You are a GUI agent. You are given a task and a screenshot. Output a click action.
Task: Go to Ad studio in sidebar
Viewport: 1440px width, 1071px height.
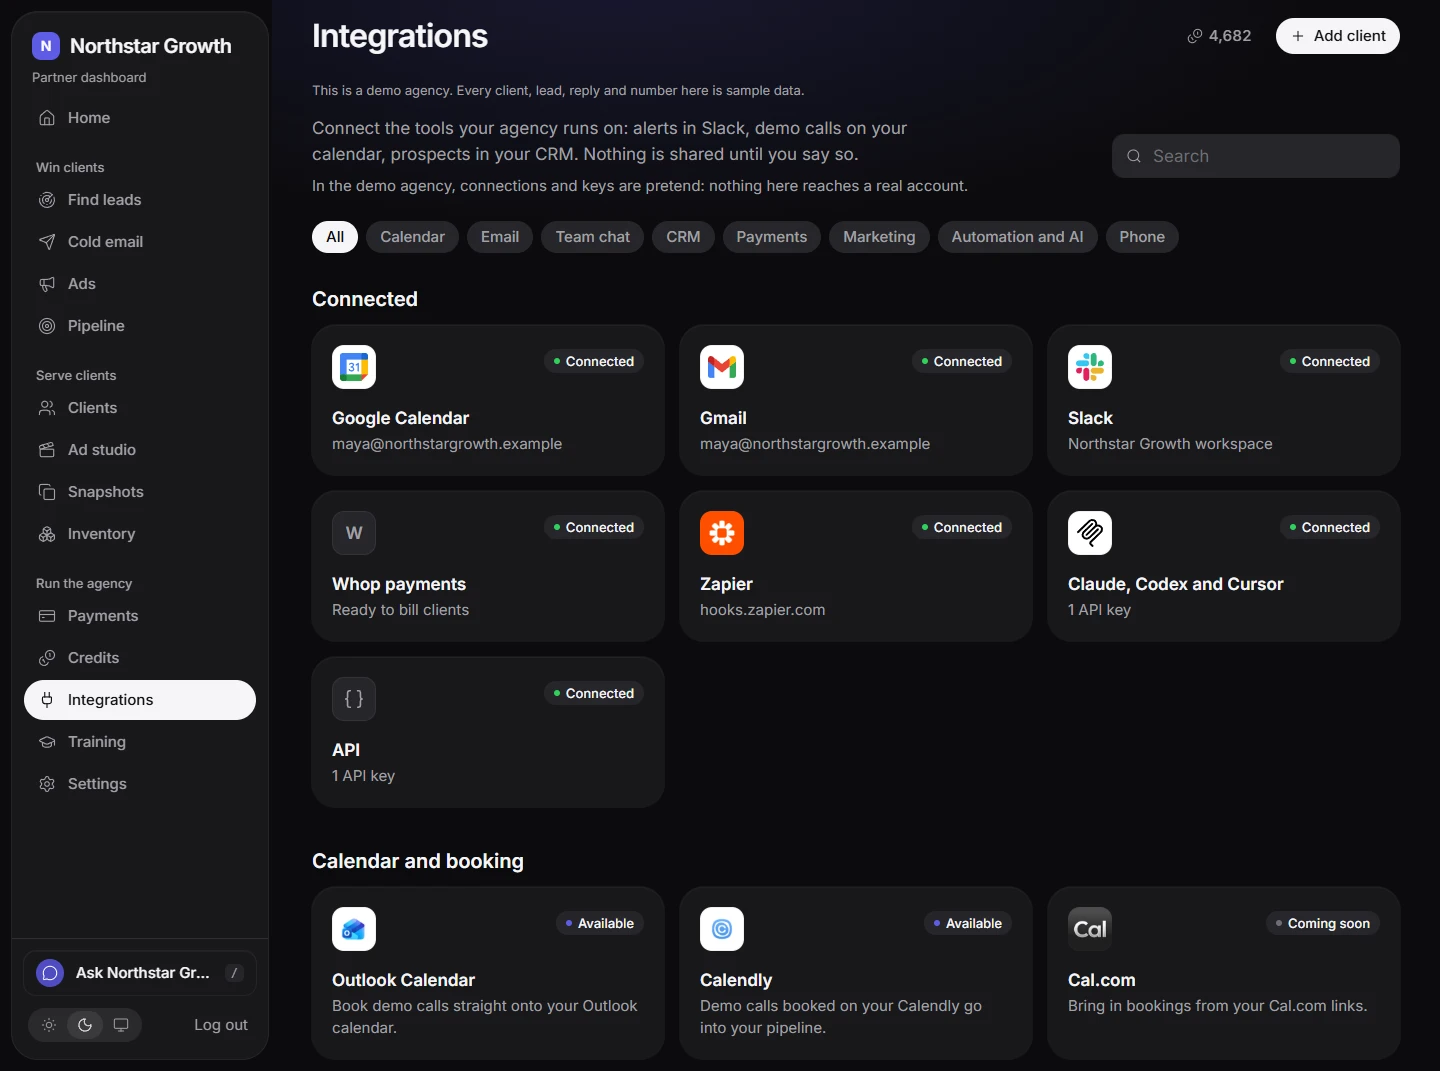pos(140,450)
